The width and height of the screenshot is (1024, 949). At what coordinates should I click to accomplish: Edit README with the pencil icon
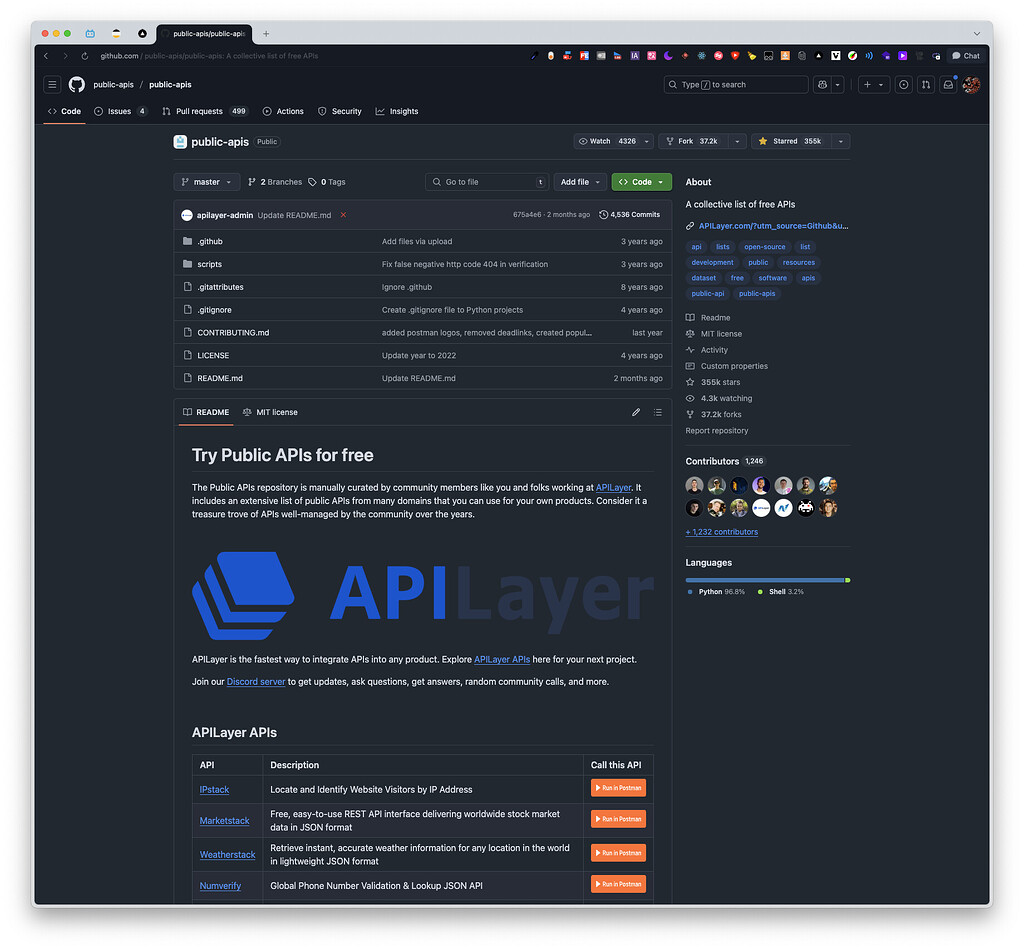click(x=635, y=412)
